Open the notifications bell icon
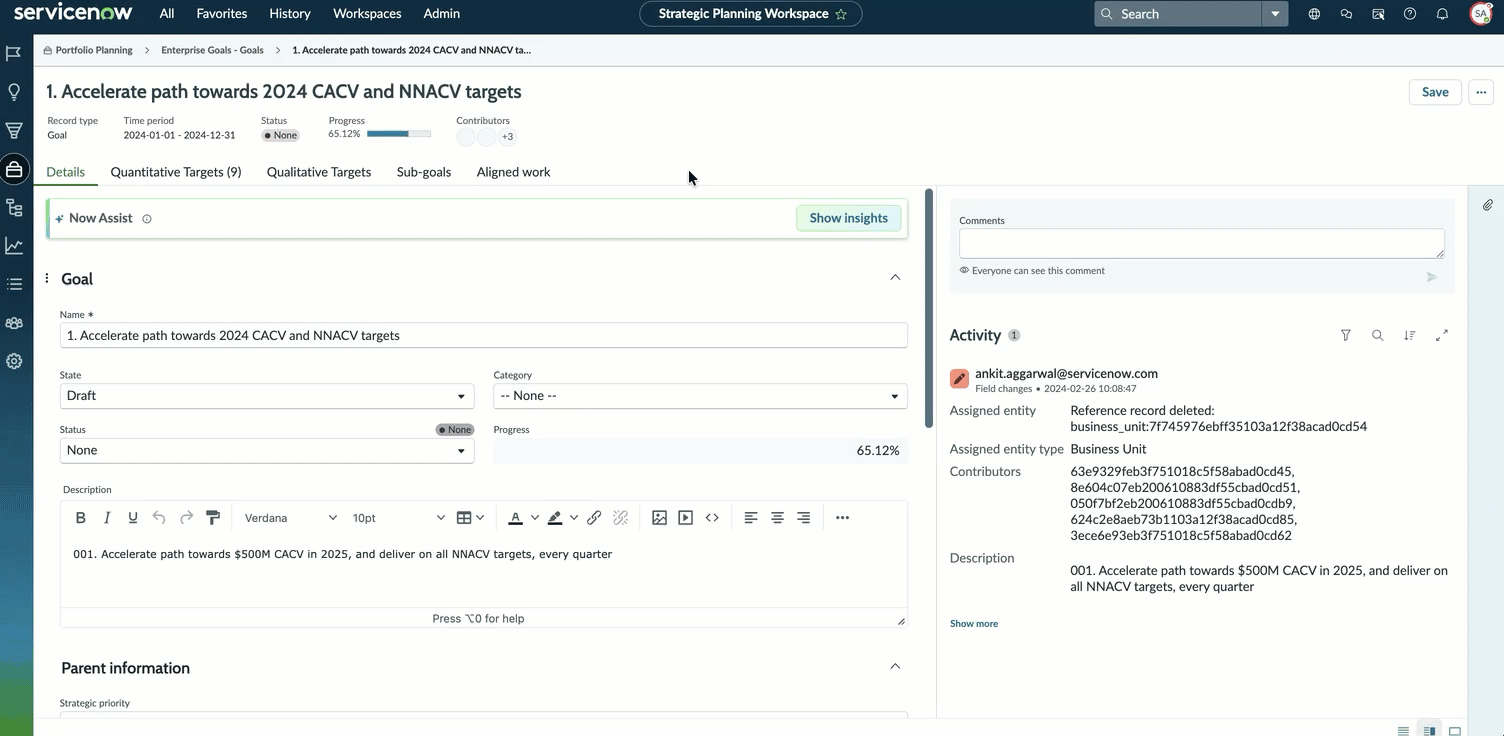Viewport: 1504px width, 736px height. click(1442, 14)
